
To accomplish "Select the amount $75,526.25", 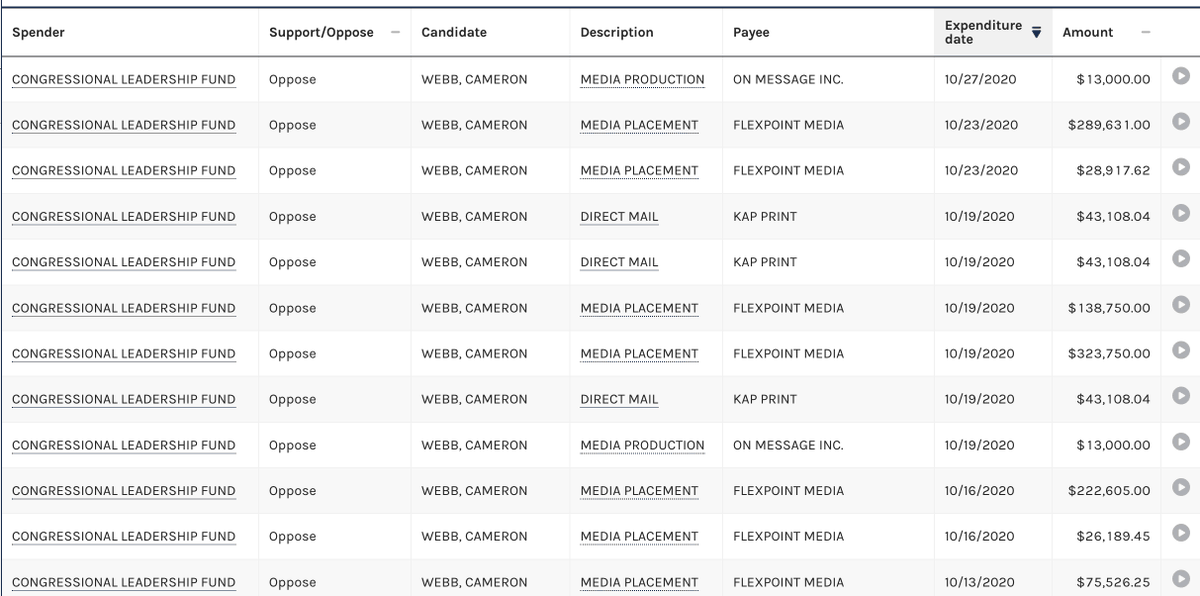I will (x=1113, y=583).
